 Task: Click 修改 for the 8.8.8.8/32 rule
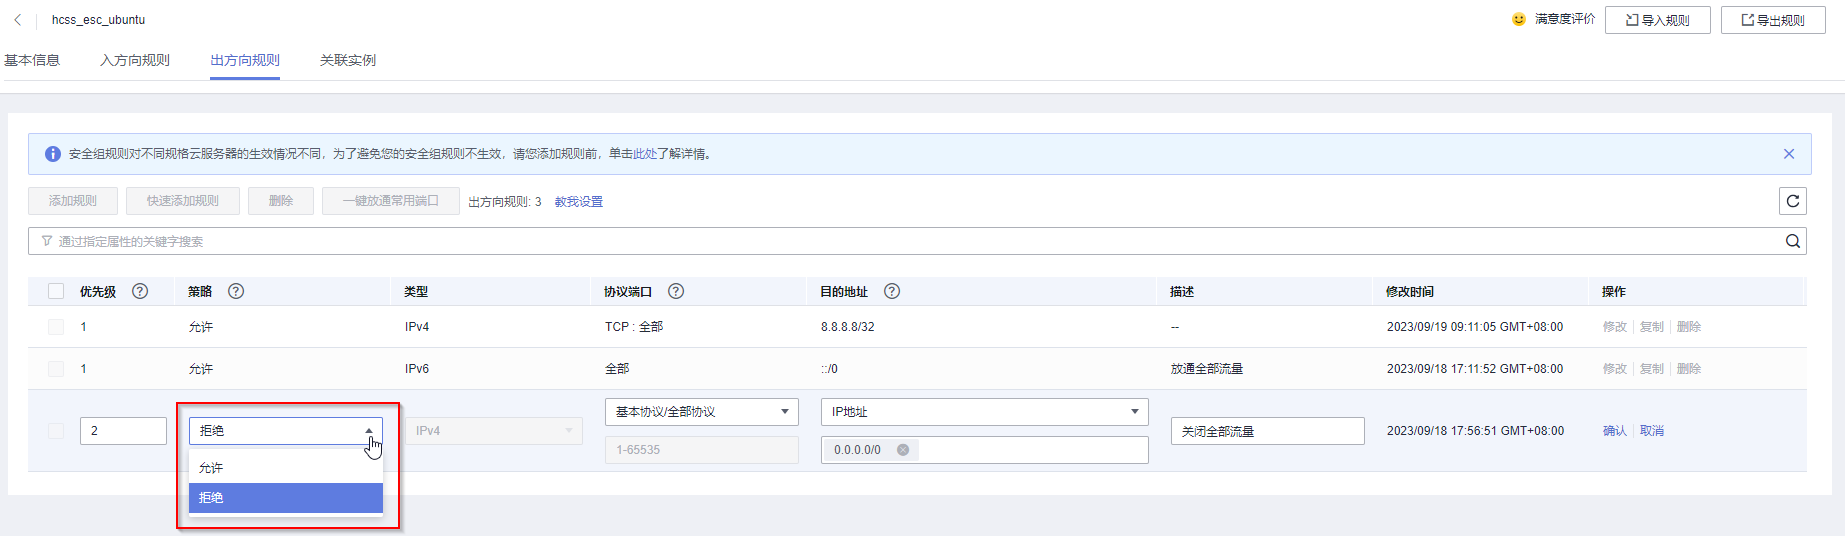click(1615, 327)
